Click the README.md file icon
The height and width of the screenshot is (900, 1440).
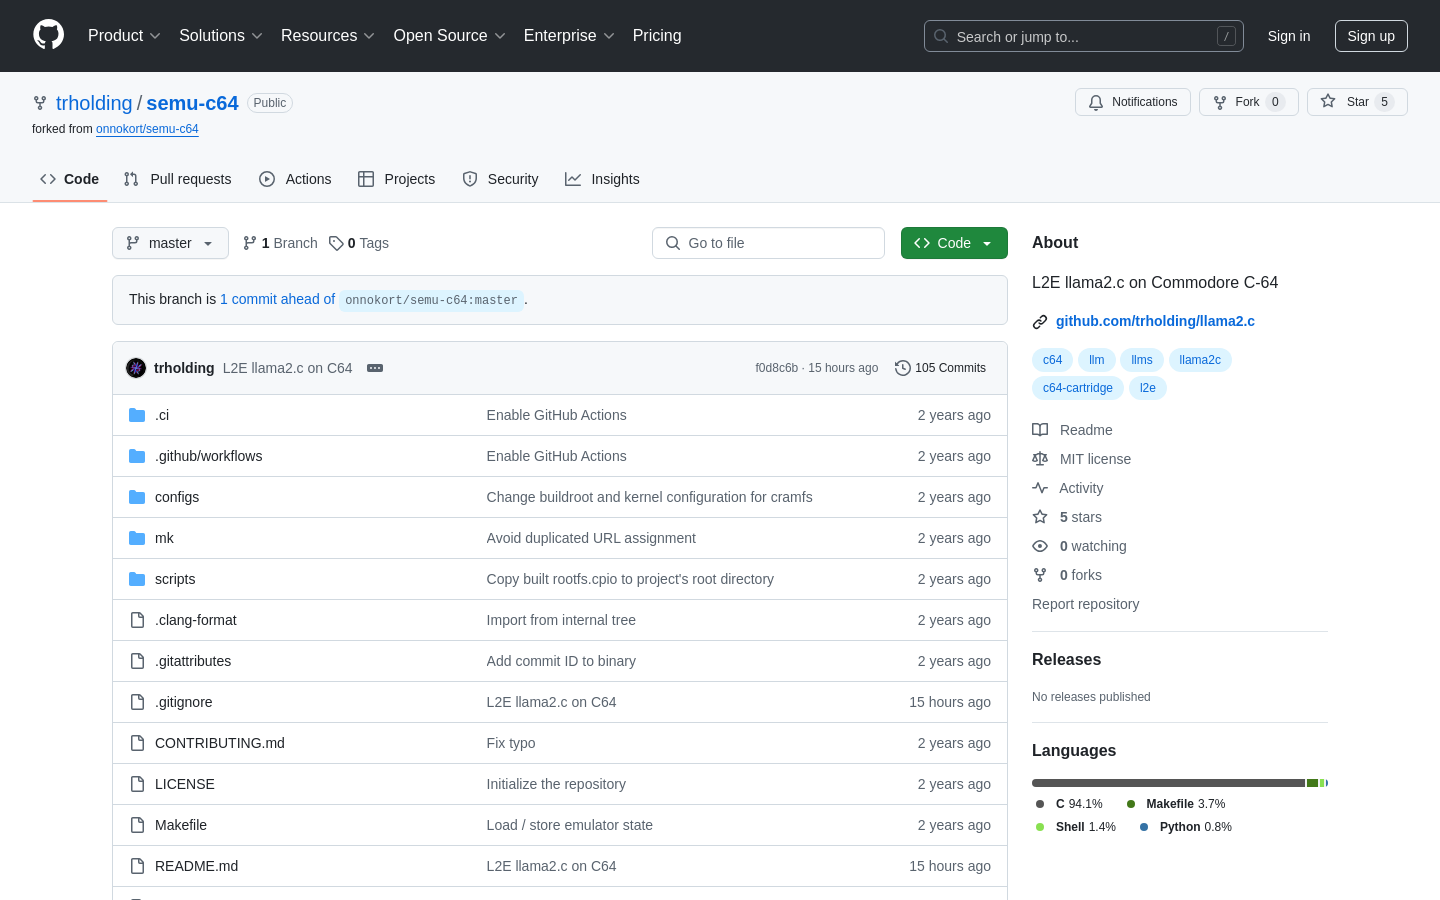pos(137,866)
